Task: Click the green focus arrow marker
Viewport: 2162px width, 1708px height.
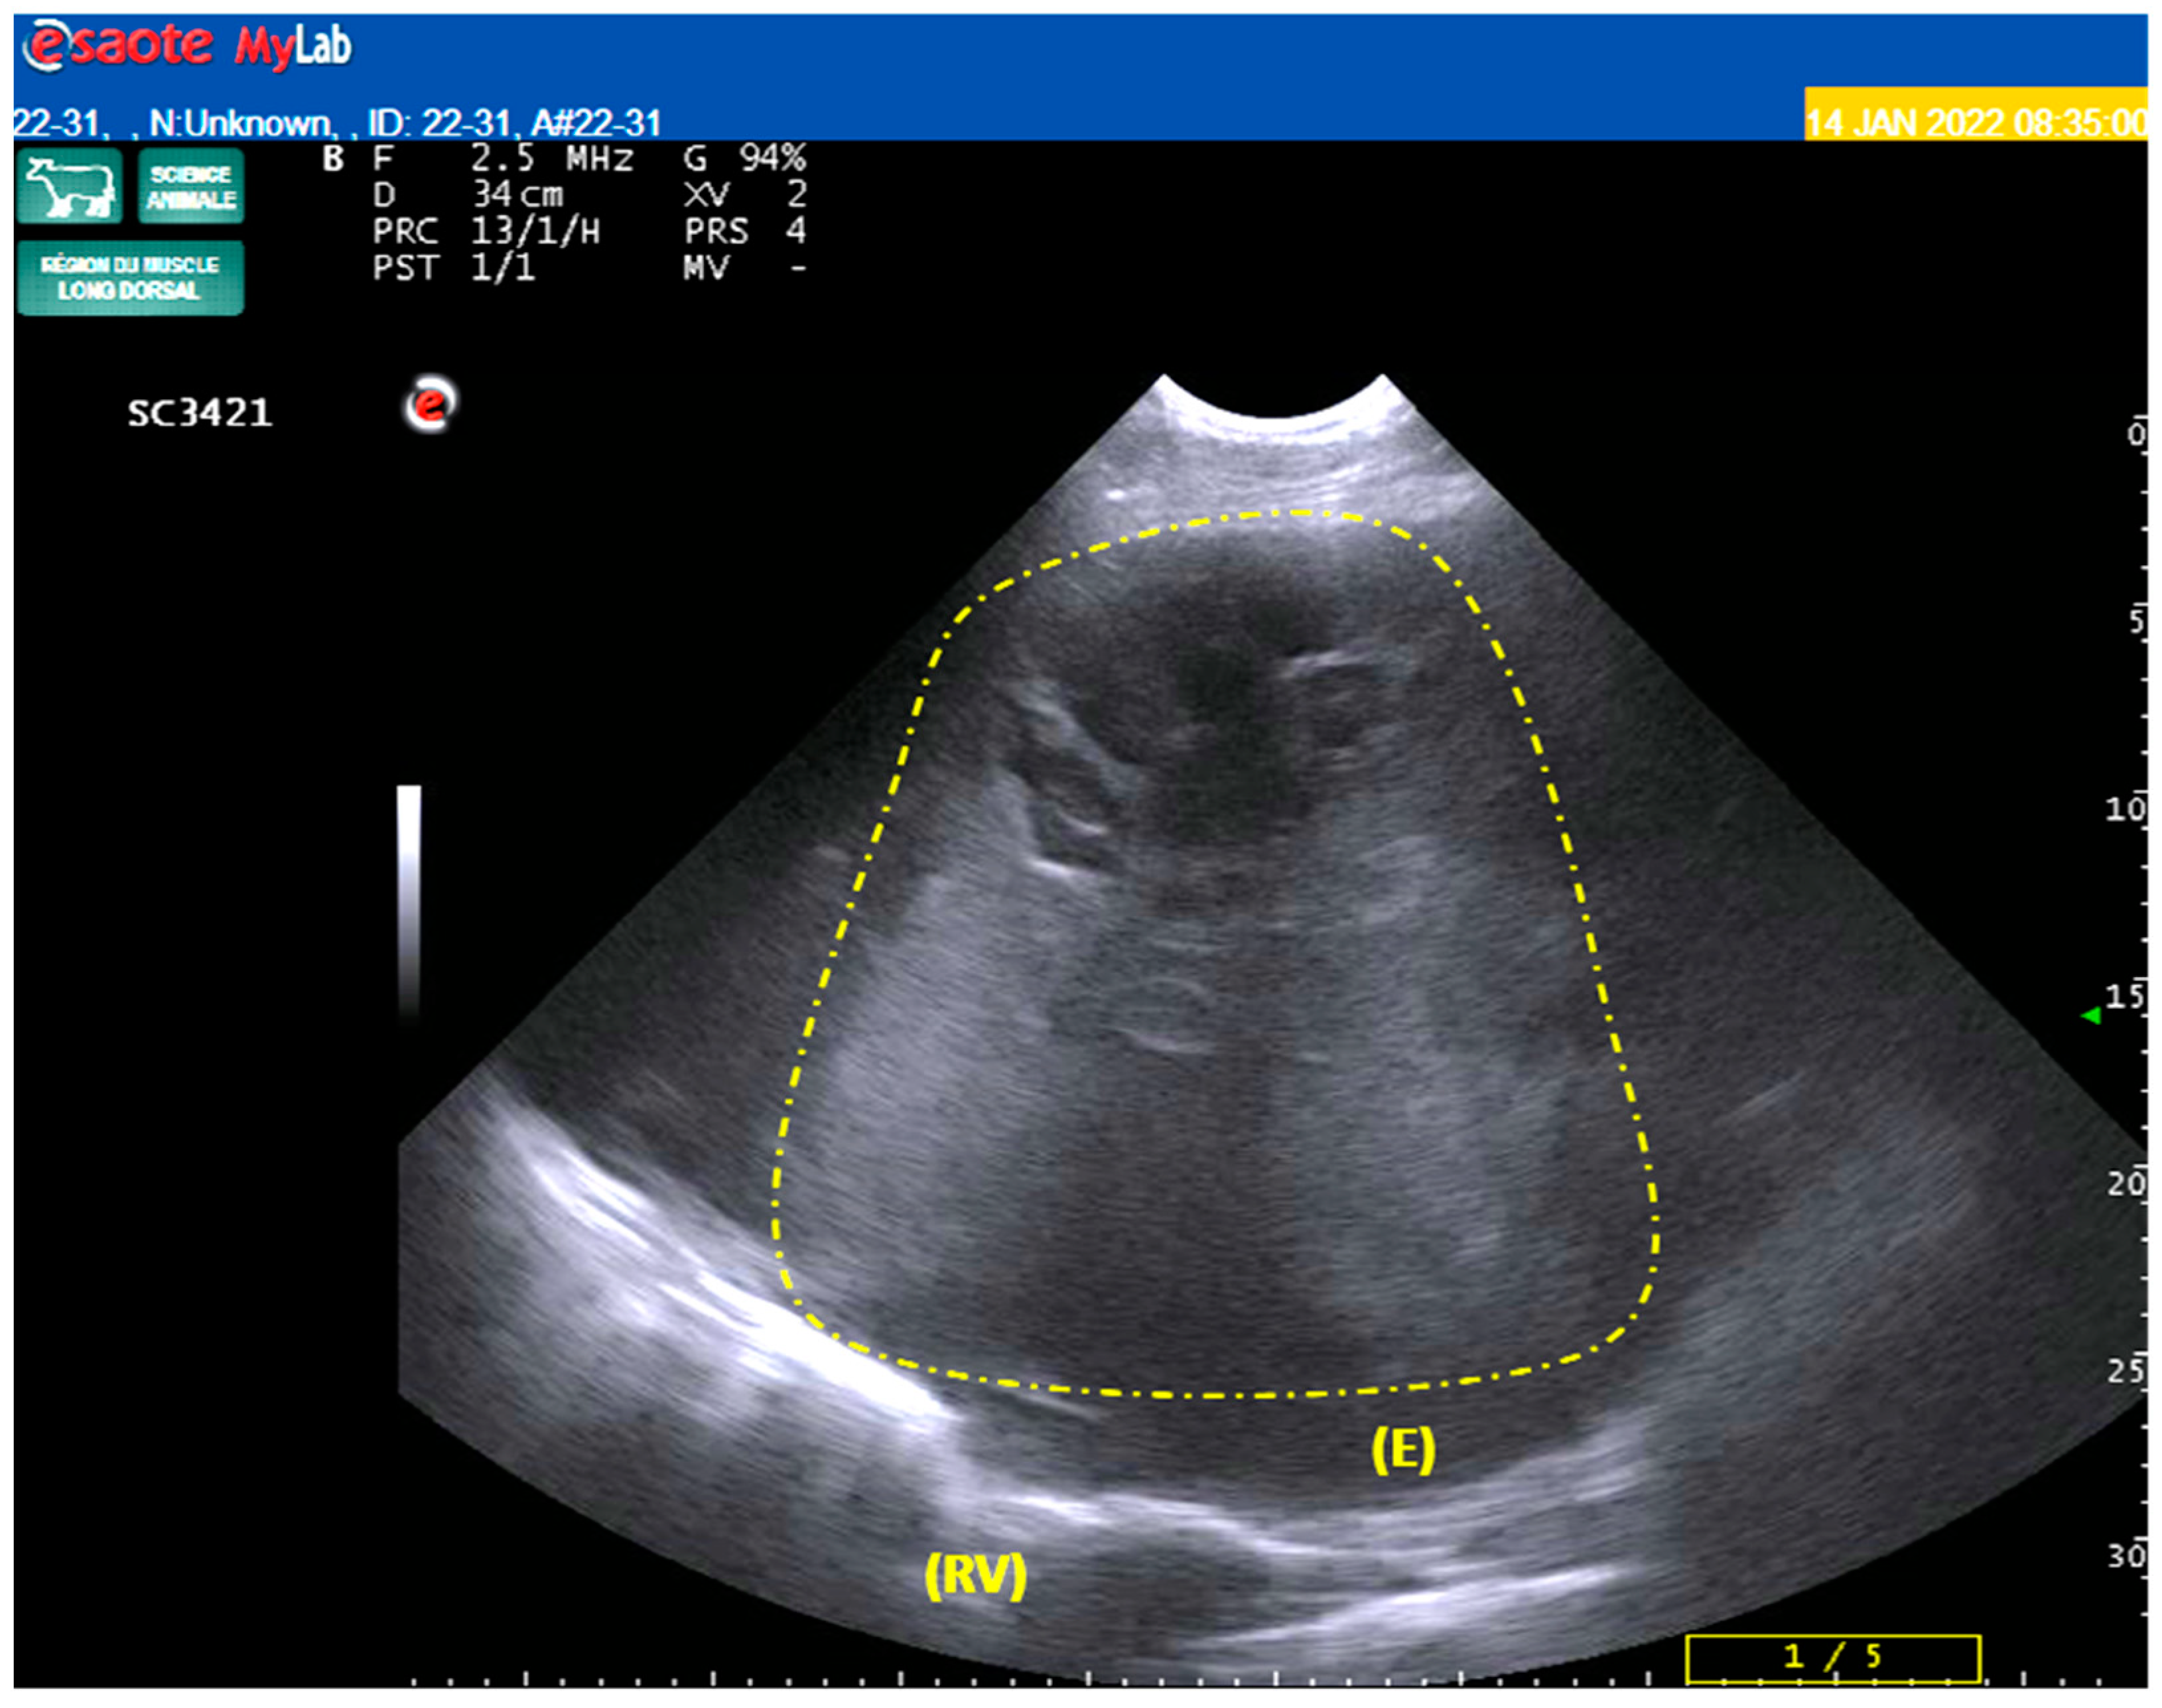Action: click(x=2090, y=1016)
